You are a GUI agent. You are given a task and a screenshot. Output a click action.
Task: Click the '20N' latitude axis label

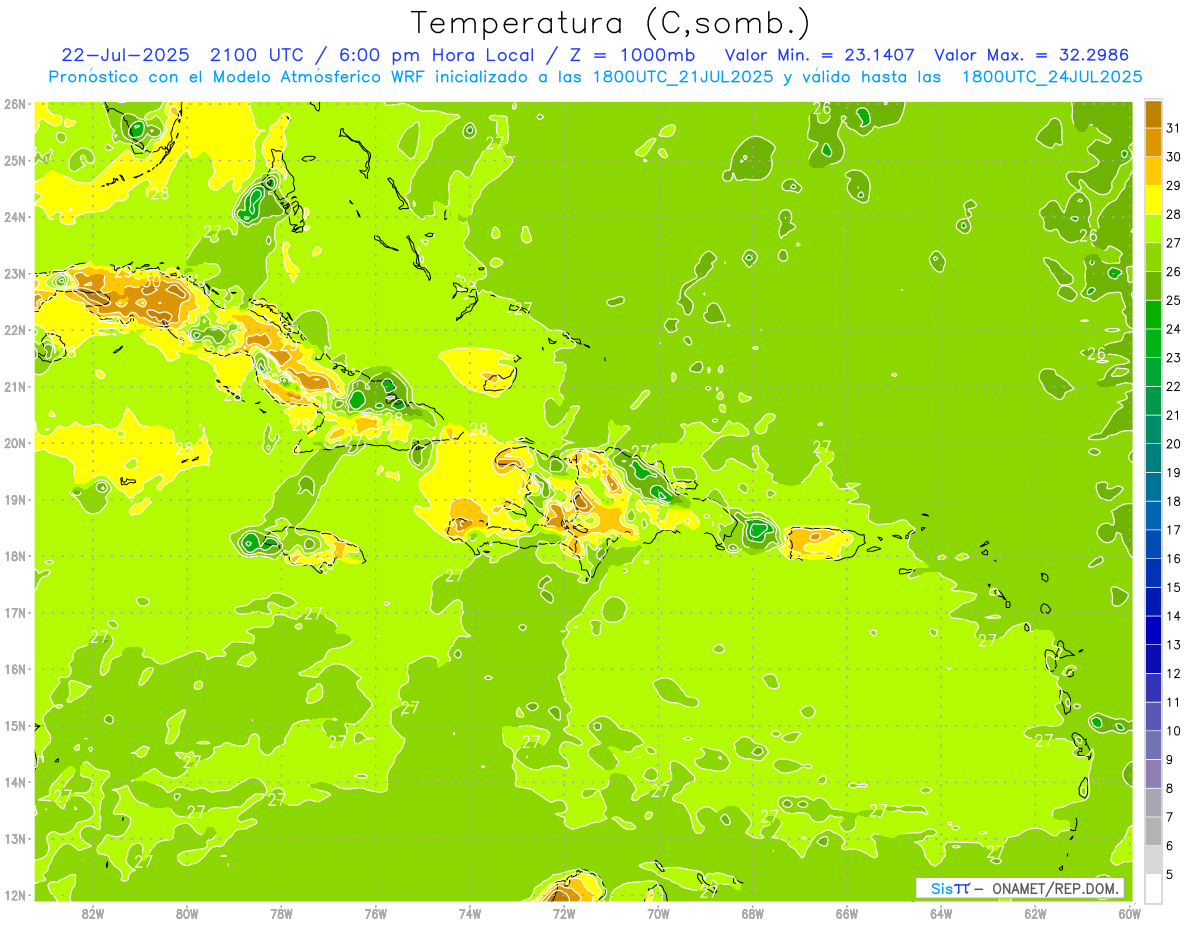[15, 443]
